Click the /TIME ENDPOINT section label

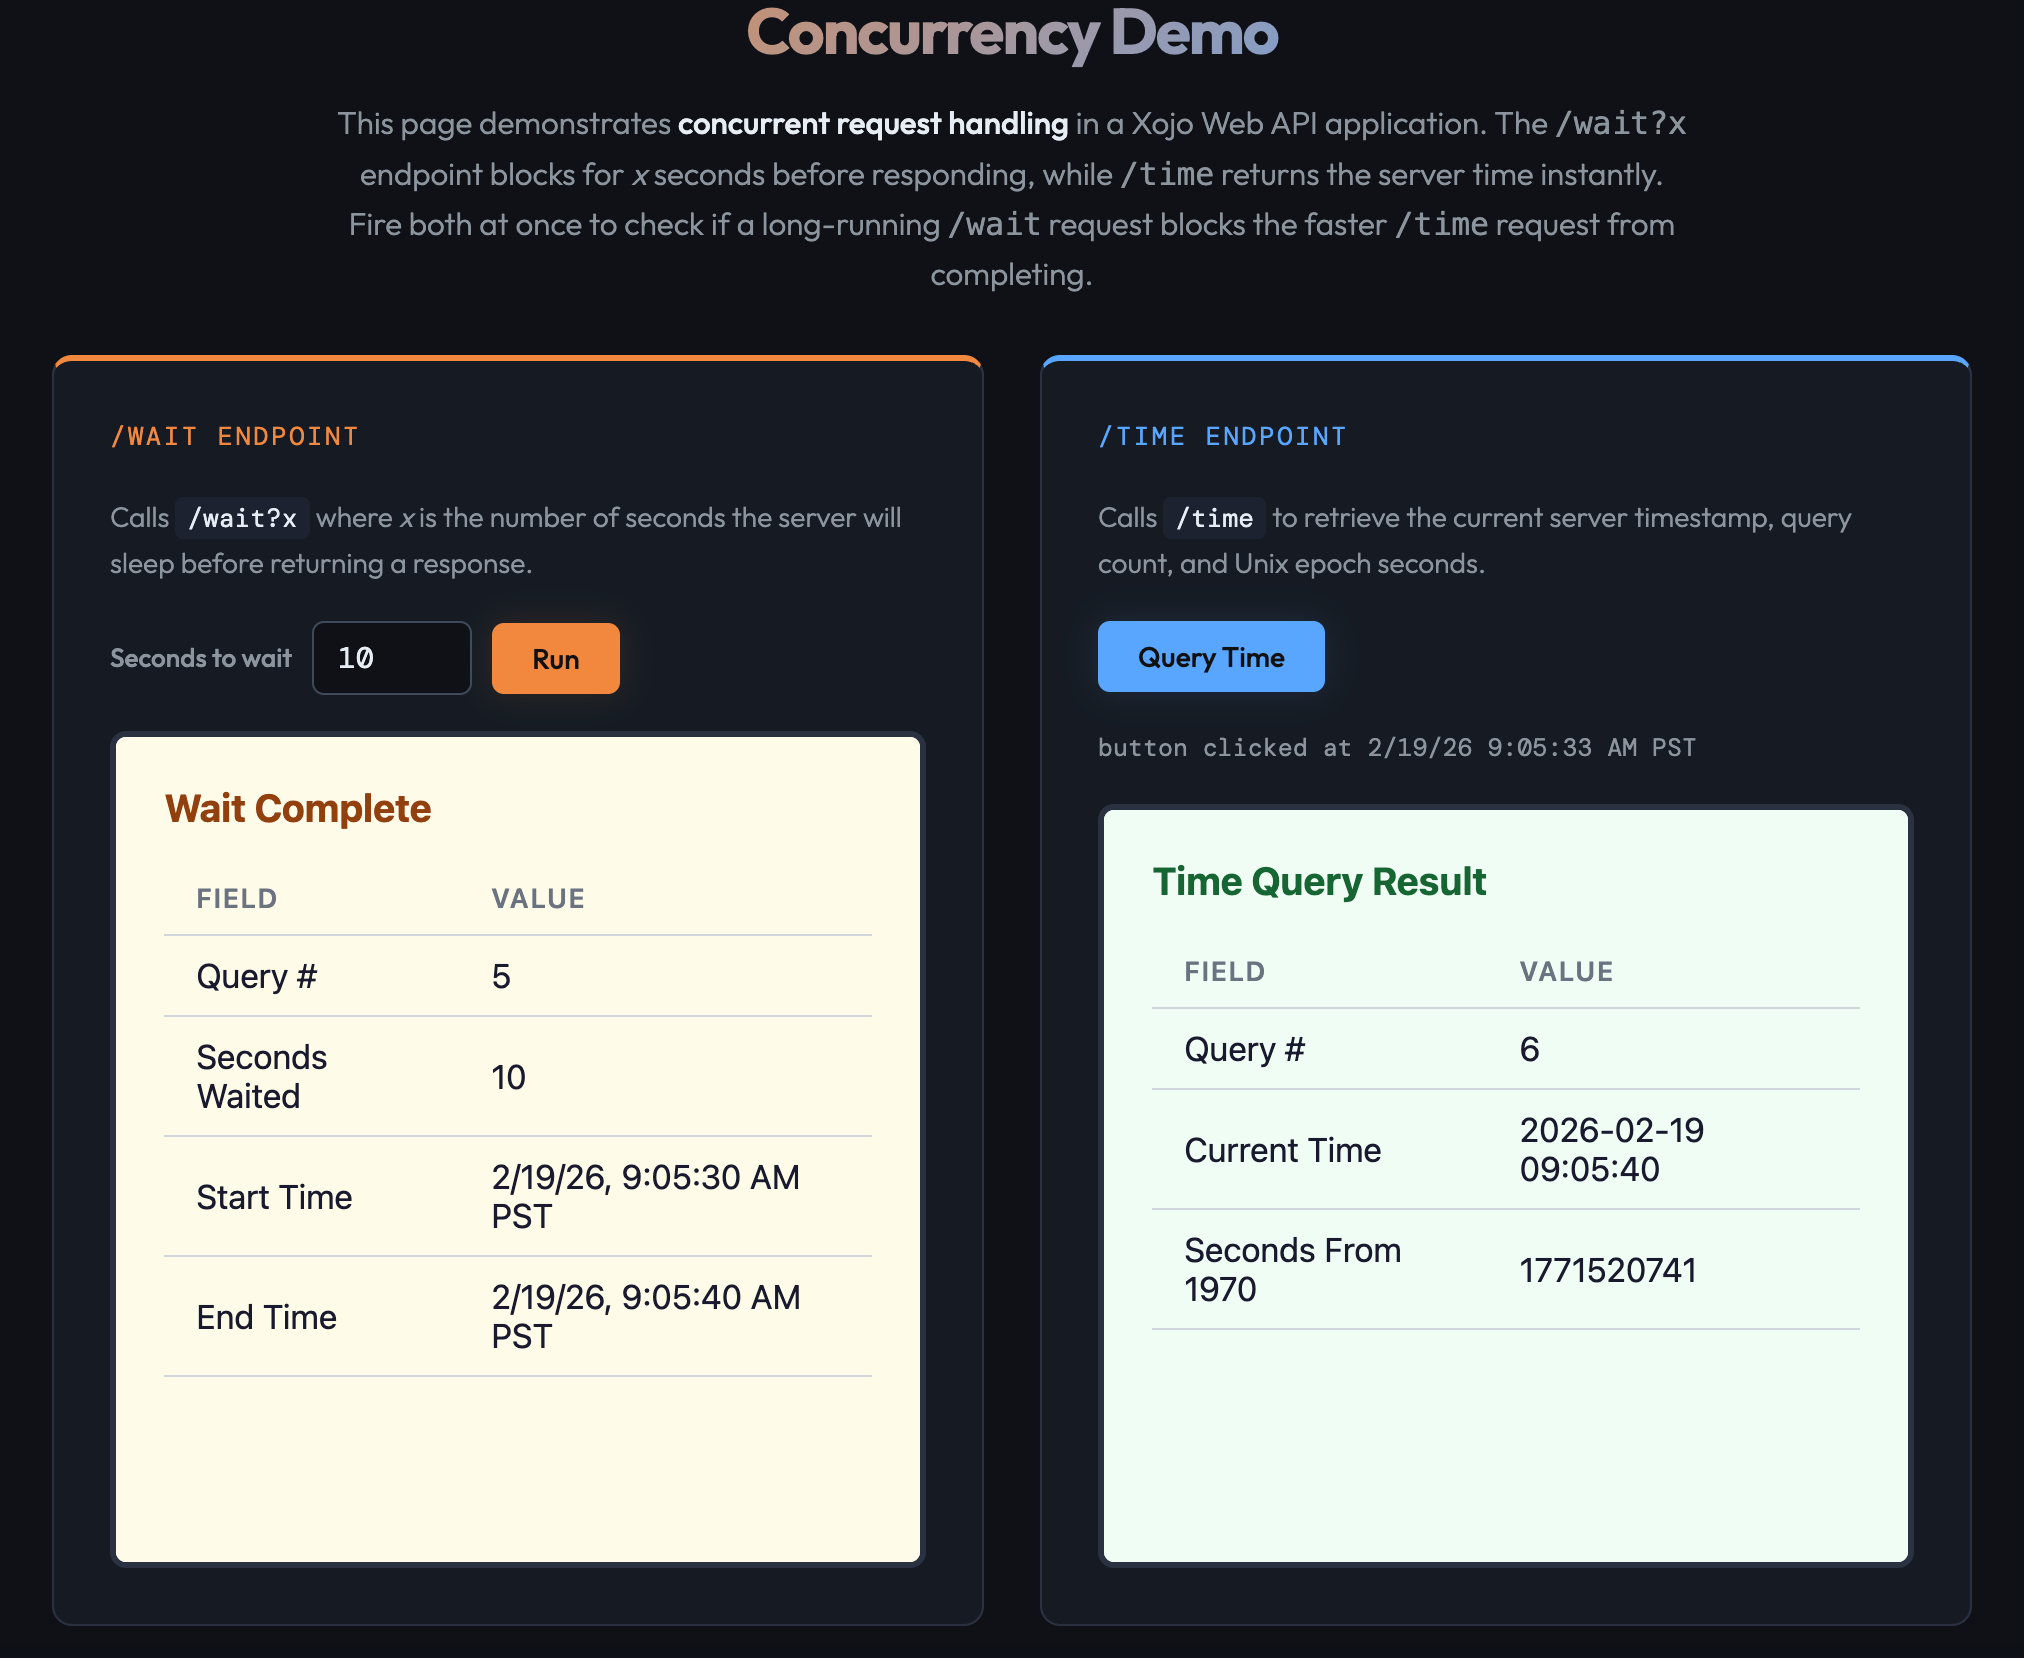coord(1221,437)
